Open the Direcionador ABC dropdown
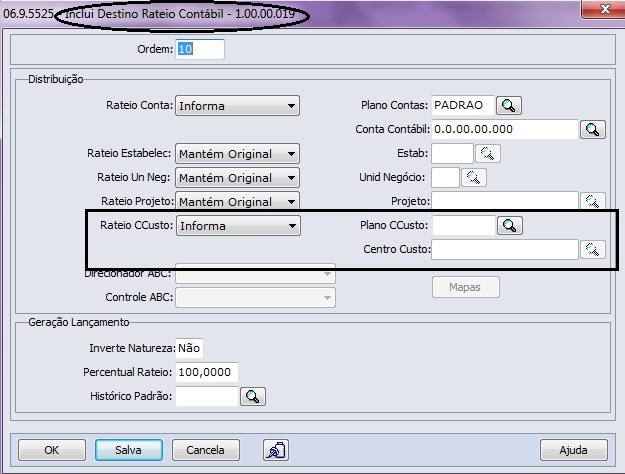Image resolution: width=625 pixels, height=474 pixels. pyautogui.click(x=256, y=274)
